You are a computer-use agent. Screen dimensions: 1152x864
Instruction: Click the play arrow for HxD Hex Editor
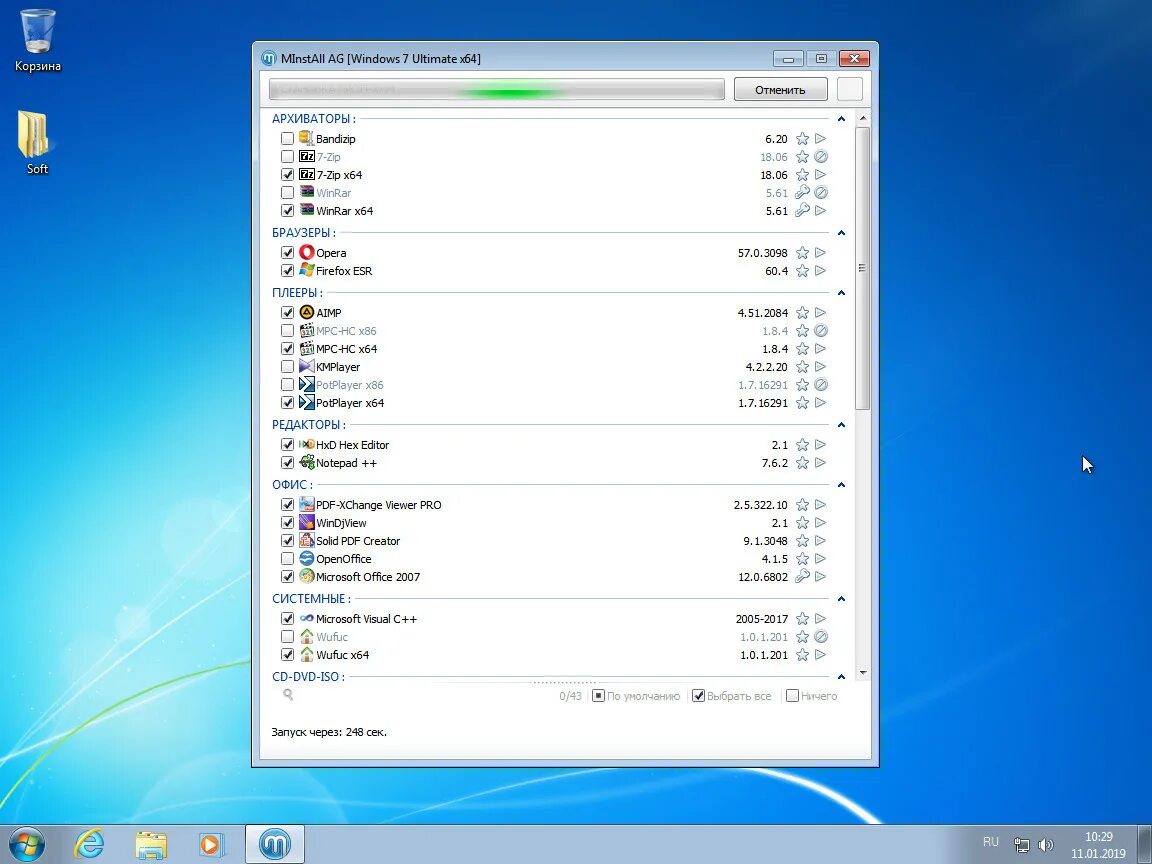[821, 444]
